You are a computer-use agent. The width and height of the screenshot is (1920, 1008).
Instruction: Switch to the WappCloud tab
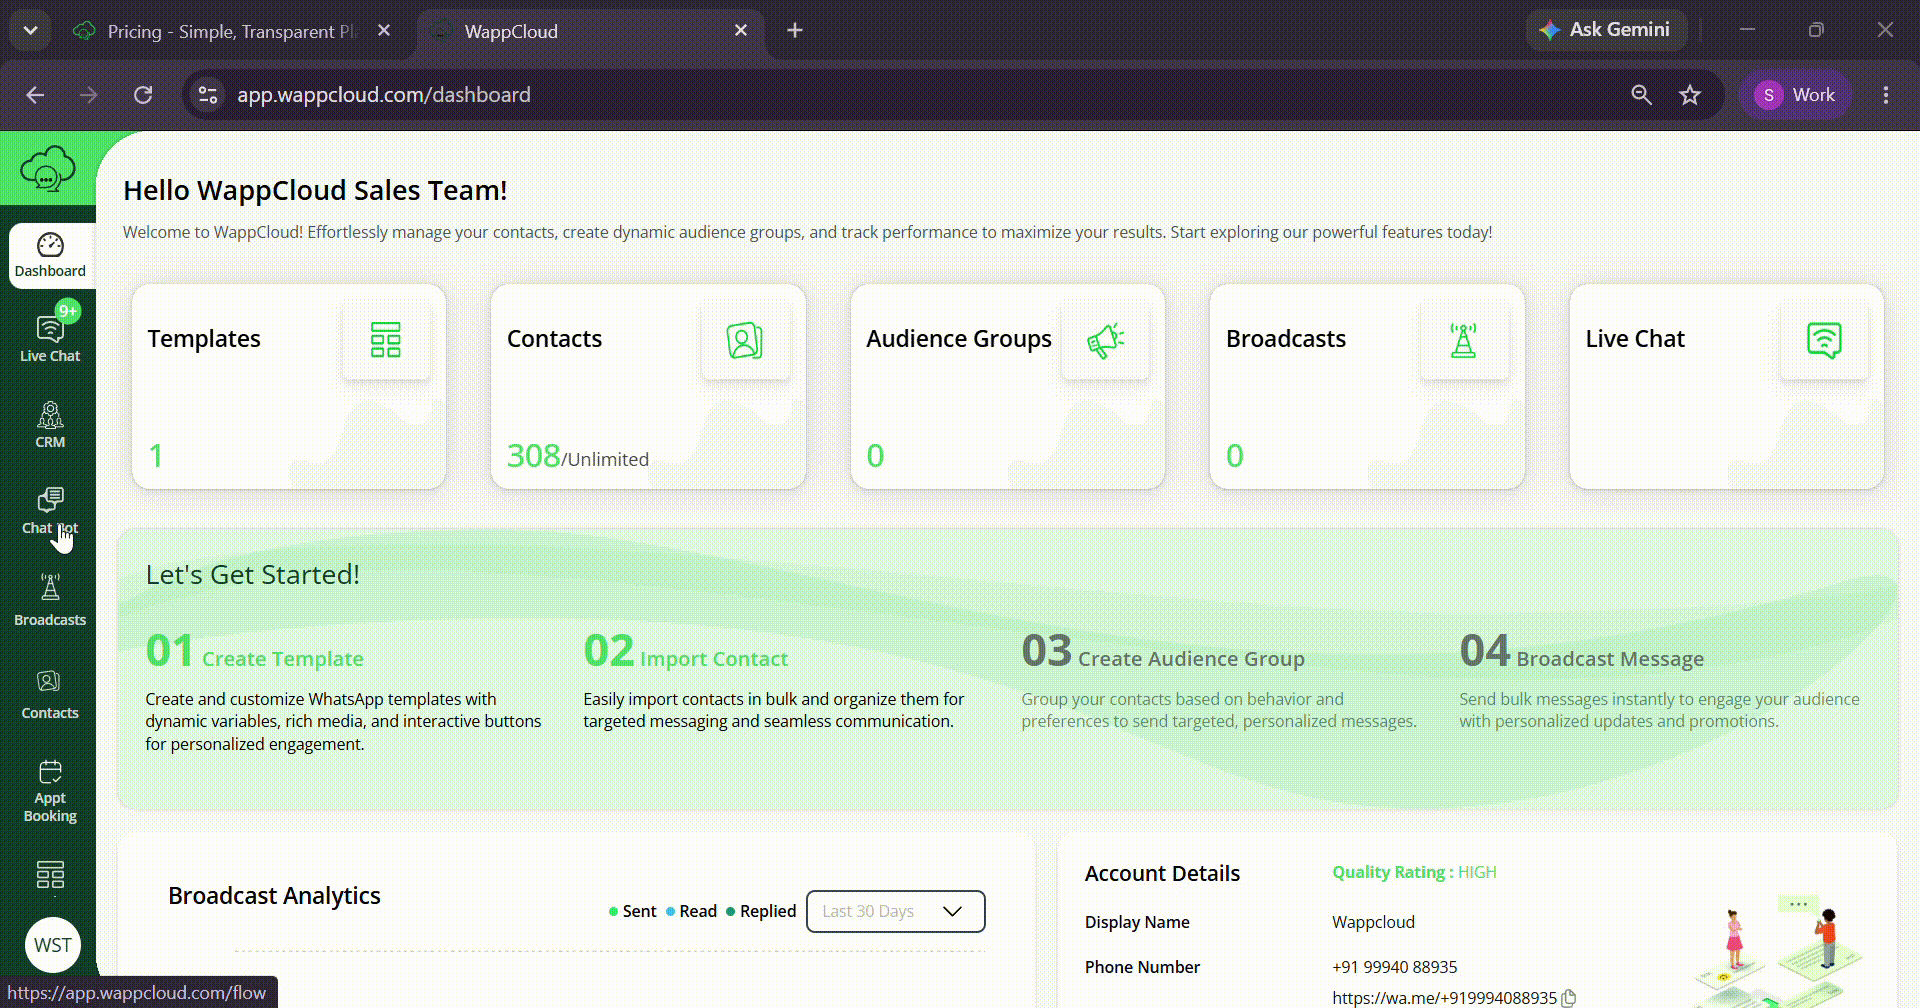(x=590, y=31)
